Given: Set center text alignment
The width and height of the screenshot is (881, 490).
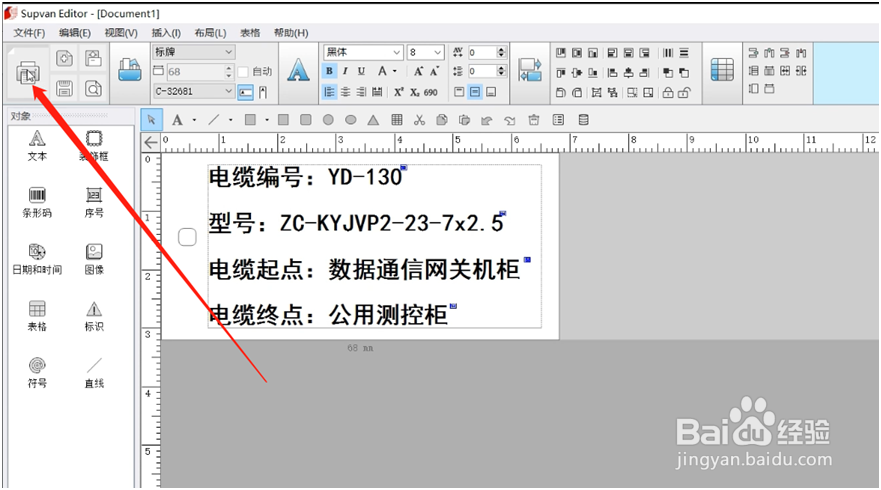Looking at the screenshot, I should pyautogui.click(x=345, y=92).
